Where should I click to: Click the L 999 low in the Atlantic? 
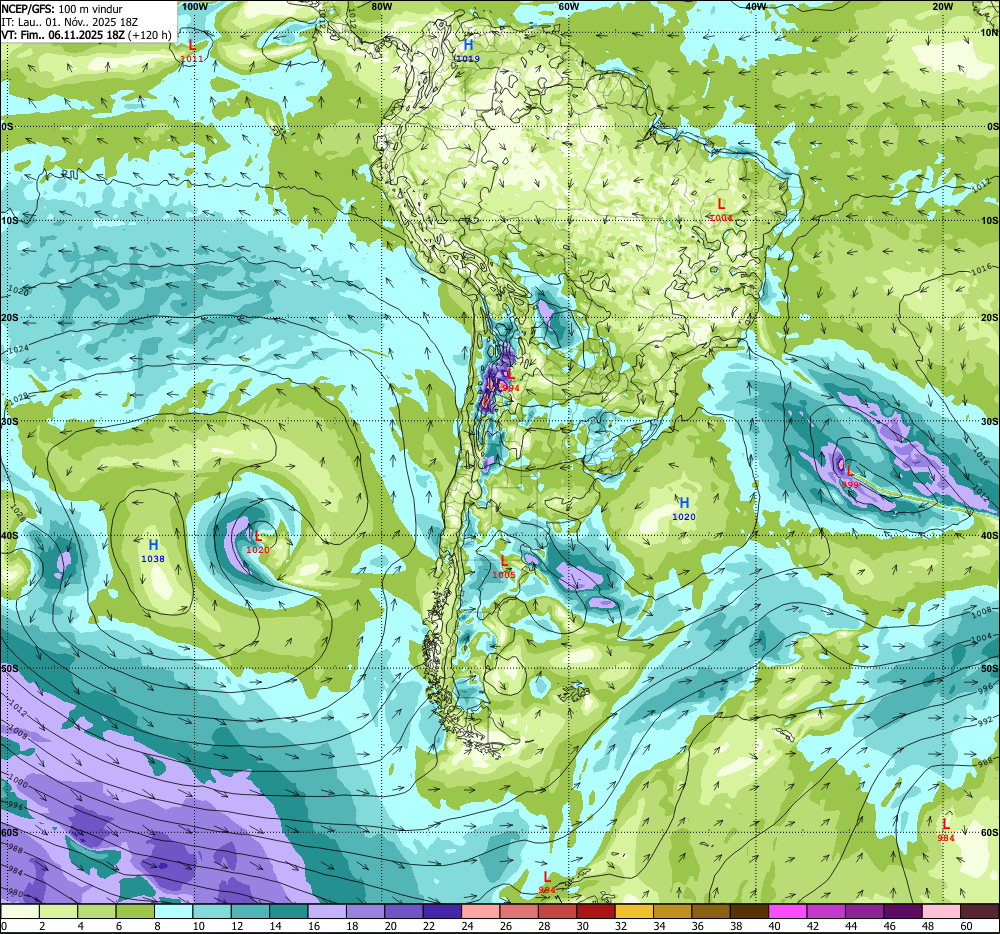849,477
